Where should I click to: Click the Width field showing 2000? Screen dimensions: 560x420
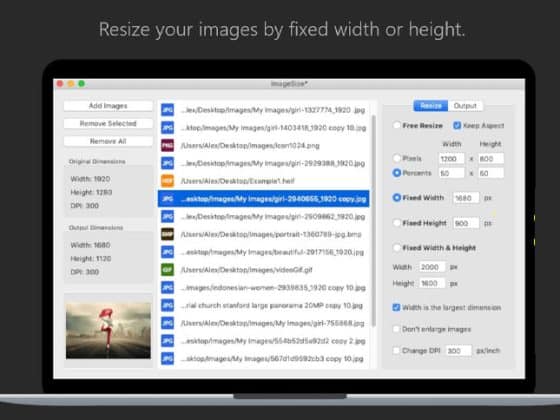coord(432,267)
